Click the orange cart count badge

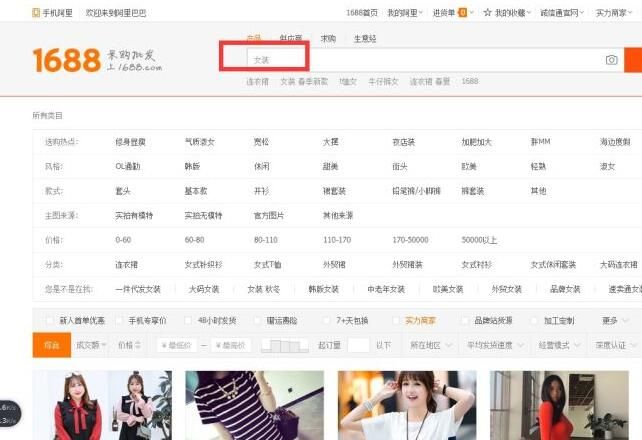(462, 13)
